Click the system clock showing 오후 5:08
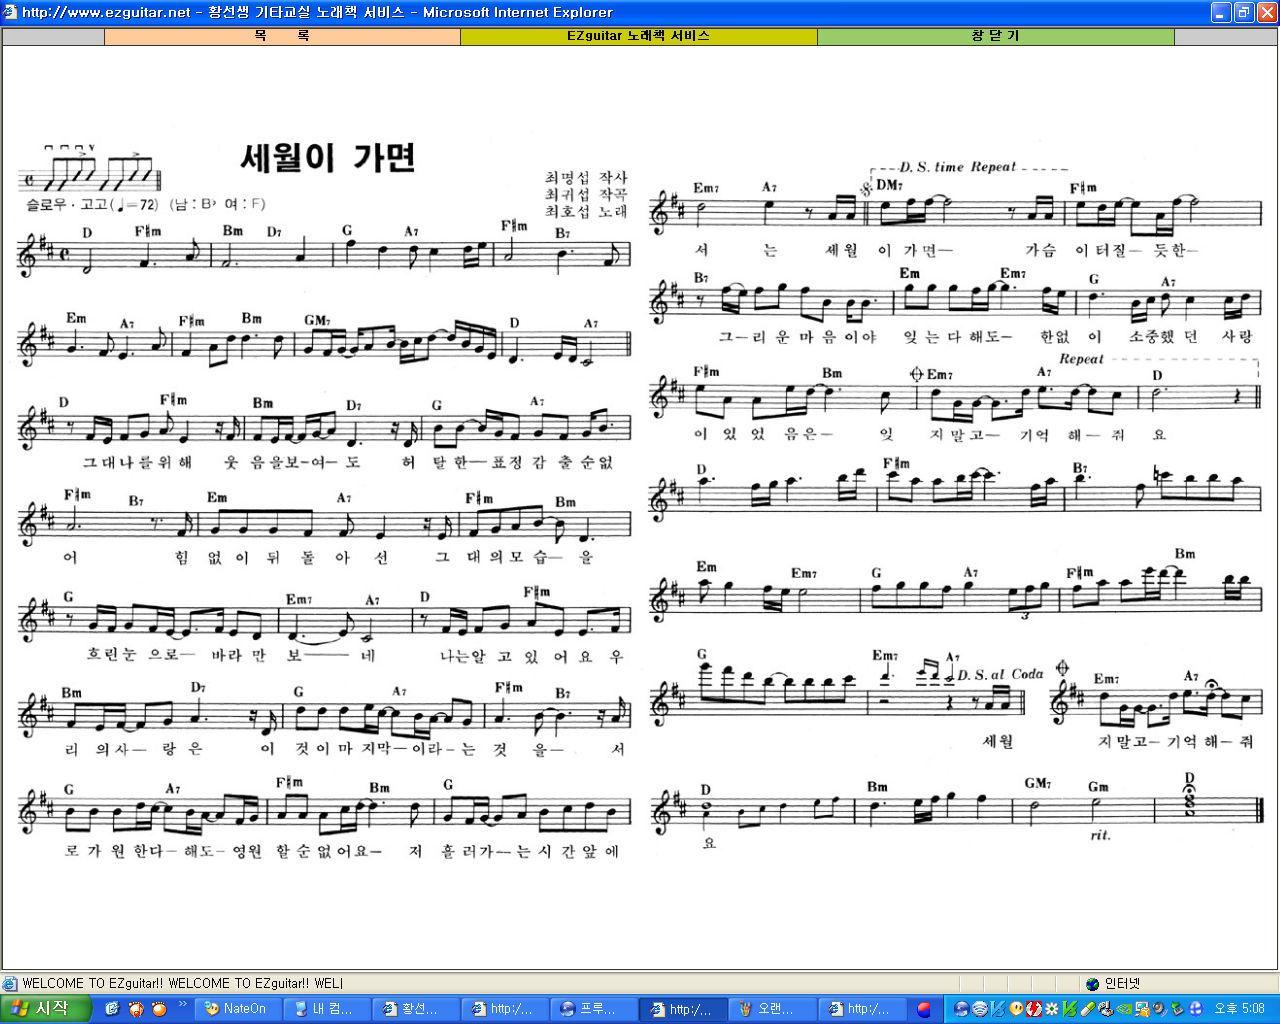 (1239, 1009)
